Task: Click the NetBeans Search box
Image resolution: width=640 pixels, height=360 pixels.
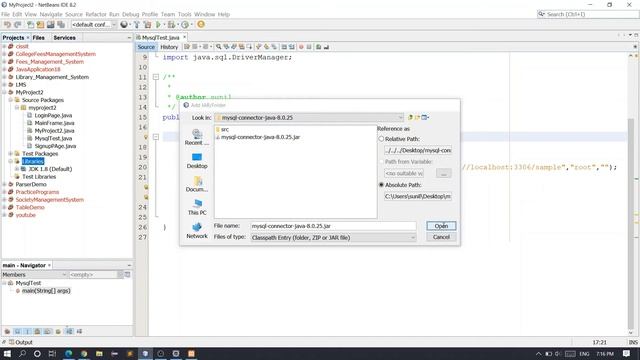Action: tap(588, 14)
